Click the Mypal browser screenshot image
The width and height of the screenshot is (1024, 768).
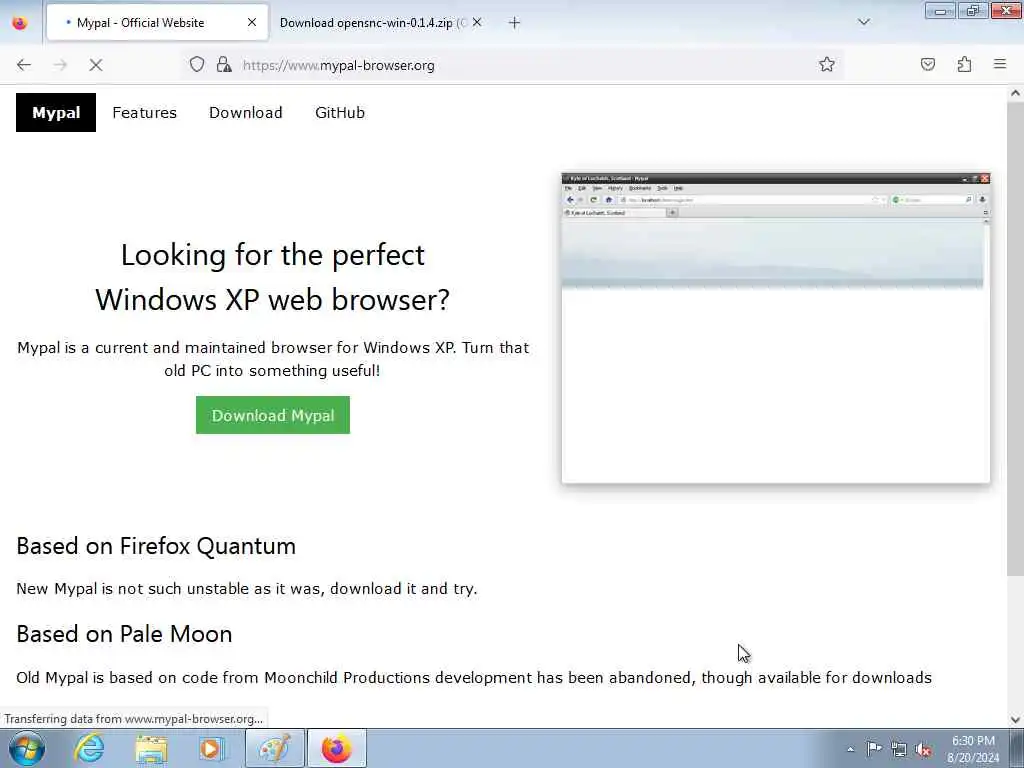[776, 328]
